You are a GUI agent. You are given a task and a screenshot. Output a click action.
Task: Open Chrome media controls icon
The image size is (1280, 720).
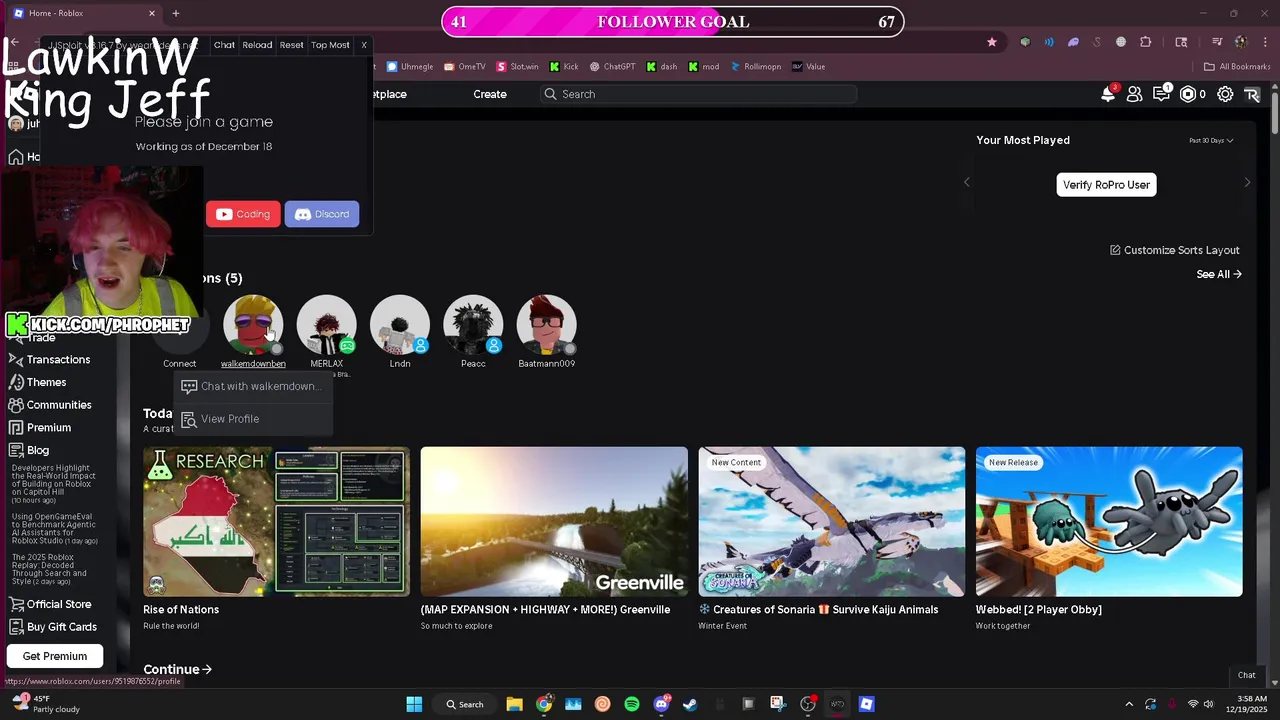click(1217, 42)
